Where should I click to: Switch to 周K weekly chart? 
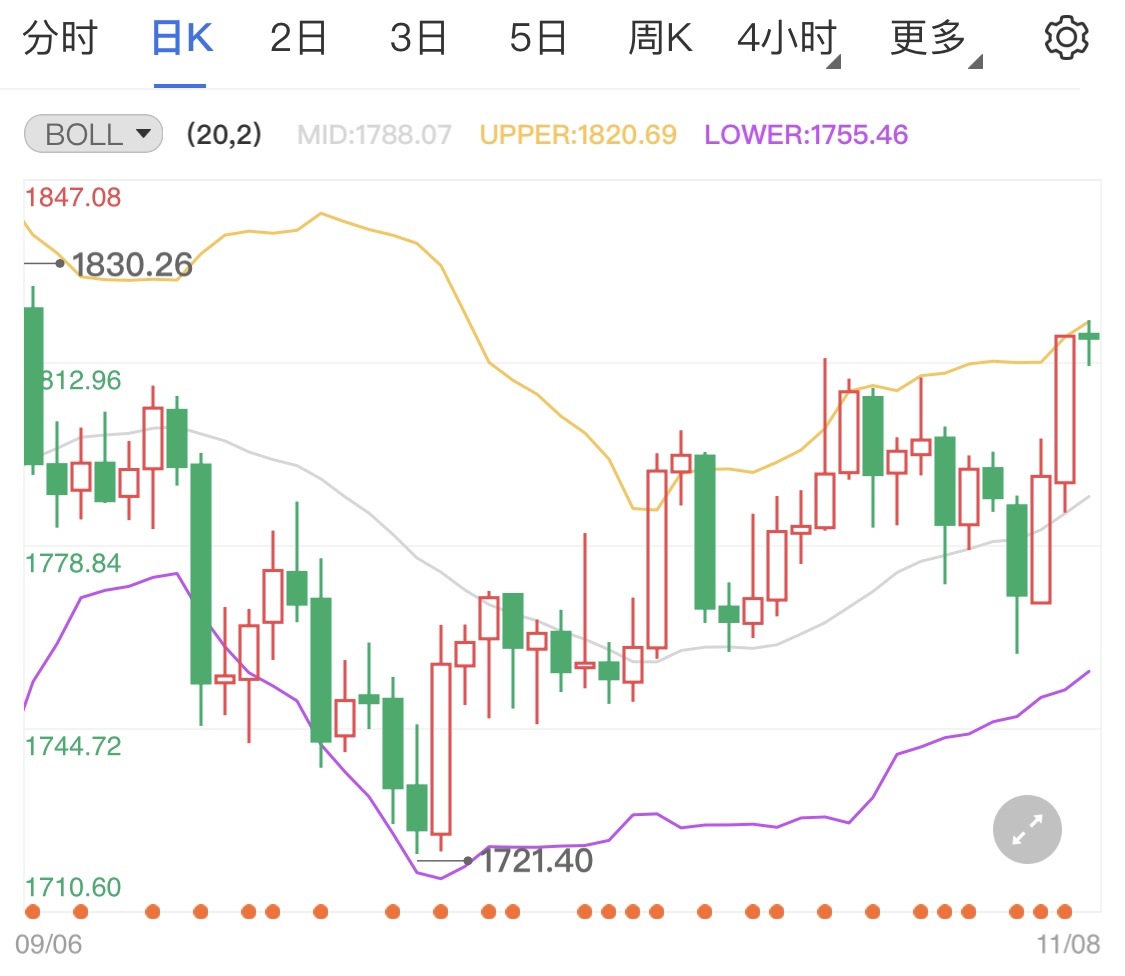(x=660, y=39)
